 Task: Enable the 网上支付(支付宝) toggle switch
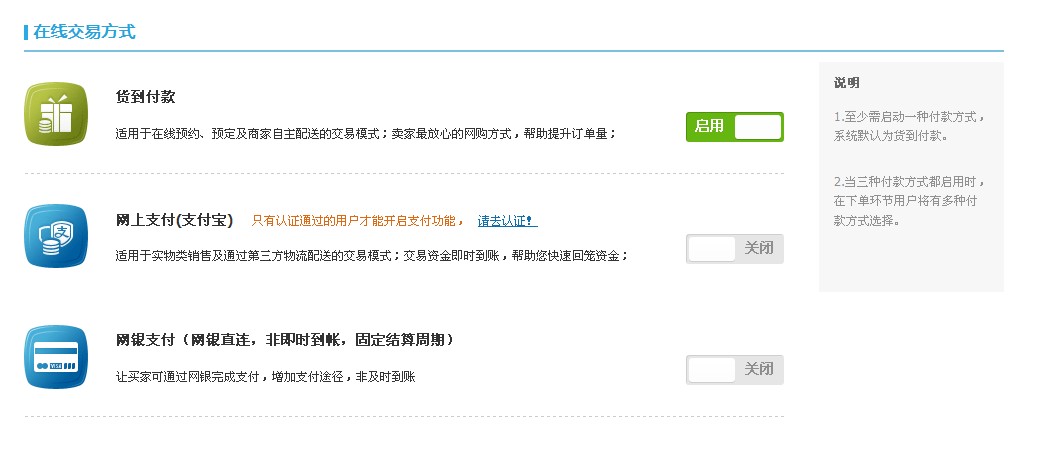[734, 249]
